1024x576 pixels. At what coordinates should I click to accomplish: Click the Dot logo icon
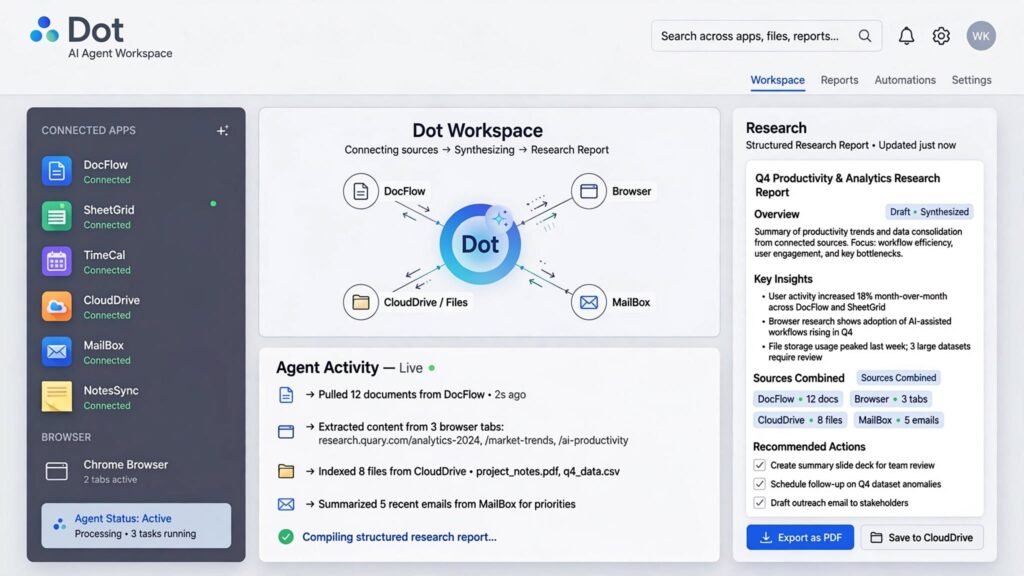click(44, 29)
